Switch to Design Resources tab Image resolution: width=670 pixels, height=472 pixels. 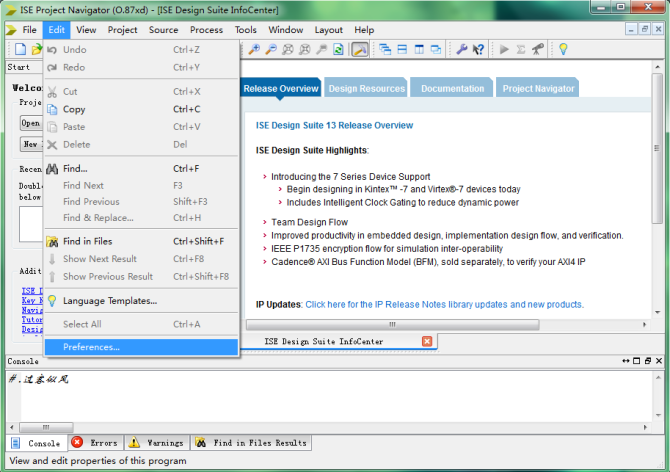coord(366,88)
